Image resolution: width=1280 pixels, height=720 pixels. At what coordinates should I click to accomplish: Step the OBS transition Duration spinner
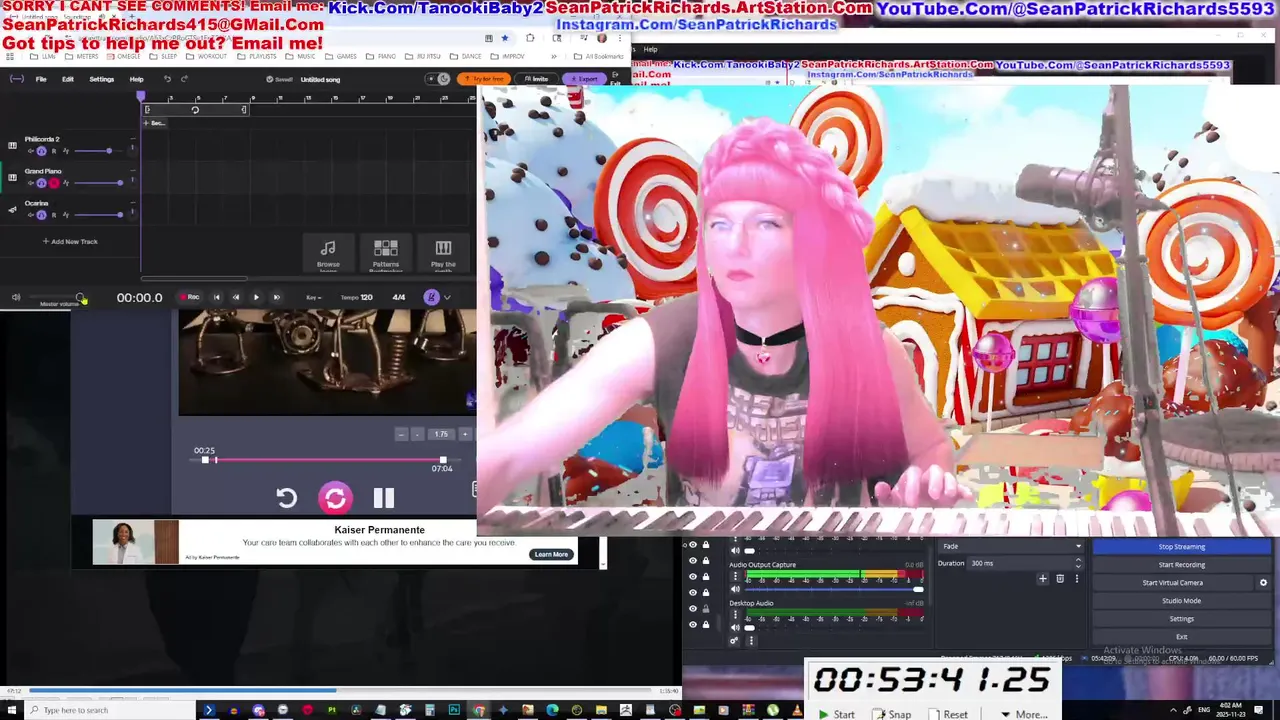pyautogui.click(x=1078, y=563)
